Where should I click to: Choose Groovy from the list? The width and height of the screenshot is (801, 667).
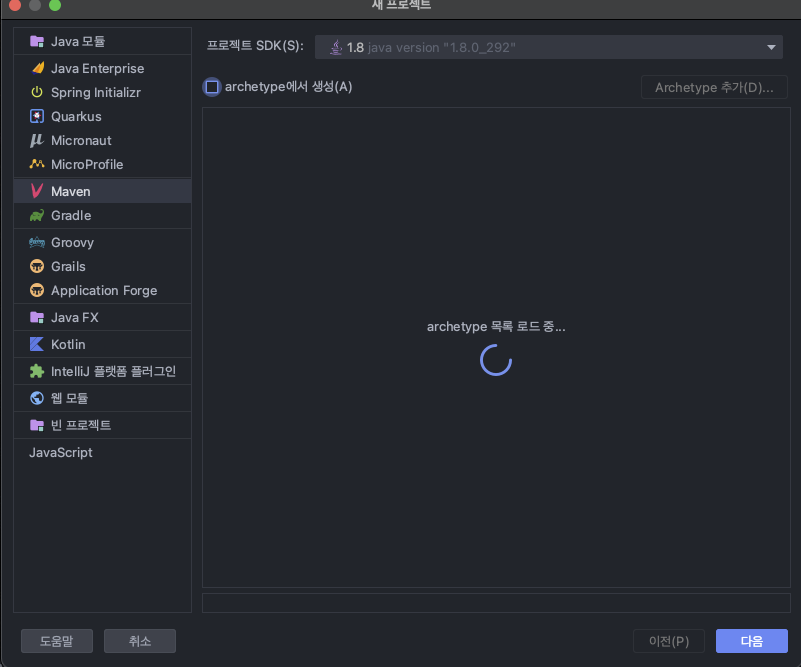(103, 242)
